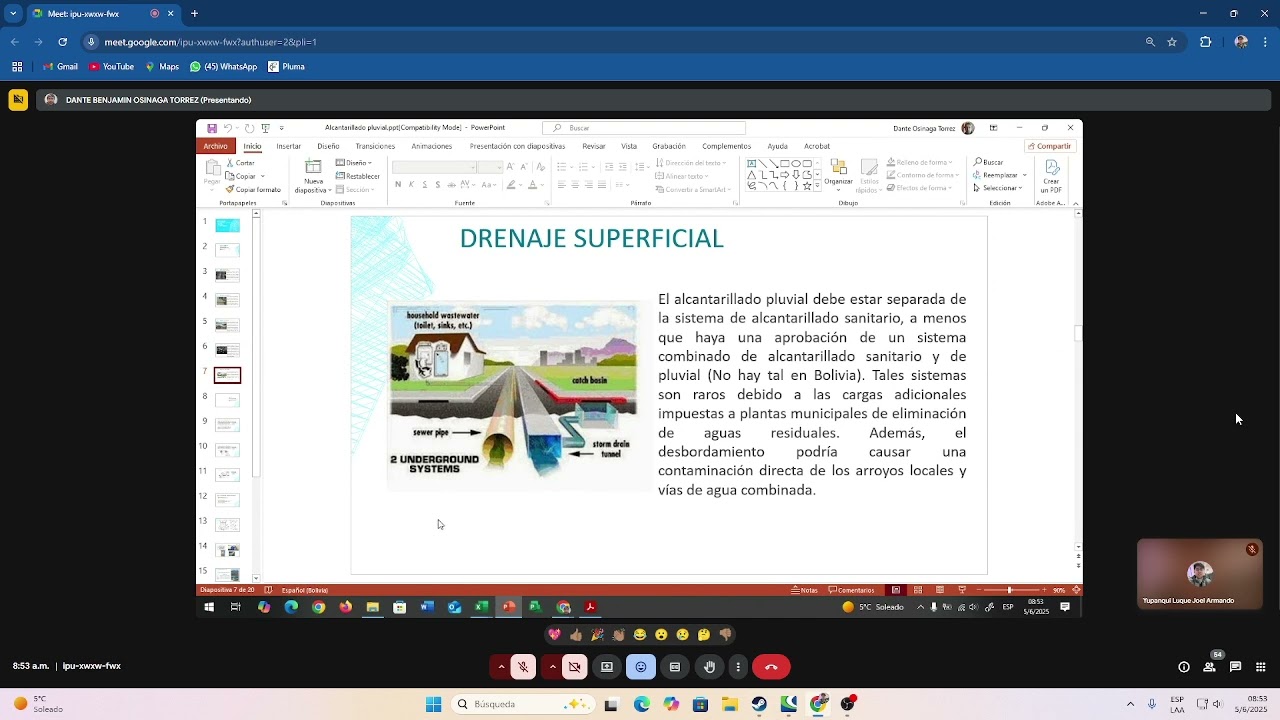Send thinking face reaction emoji

click(704, 635)
